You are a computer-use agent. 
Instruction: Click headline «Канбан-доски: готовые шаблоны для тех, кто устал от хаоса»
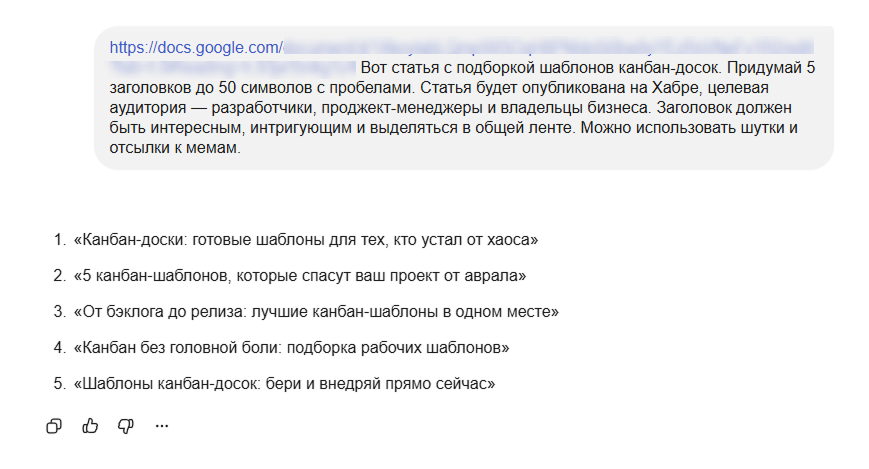click(x=305, y=240)
